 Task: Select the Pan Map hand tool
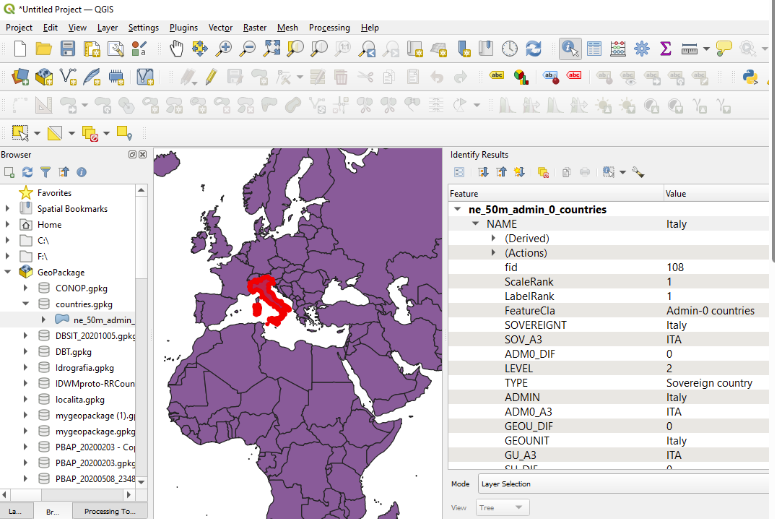pyautogui.click(x=177, y=48)
